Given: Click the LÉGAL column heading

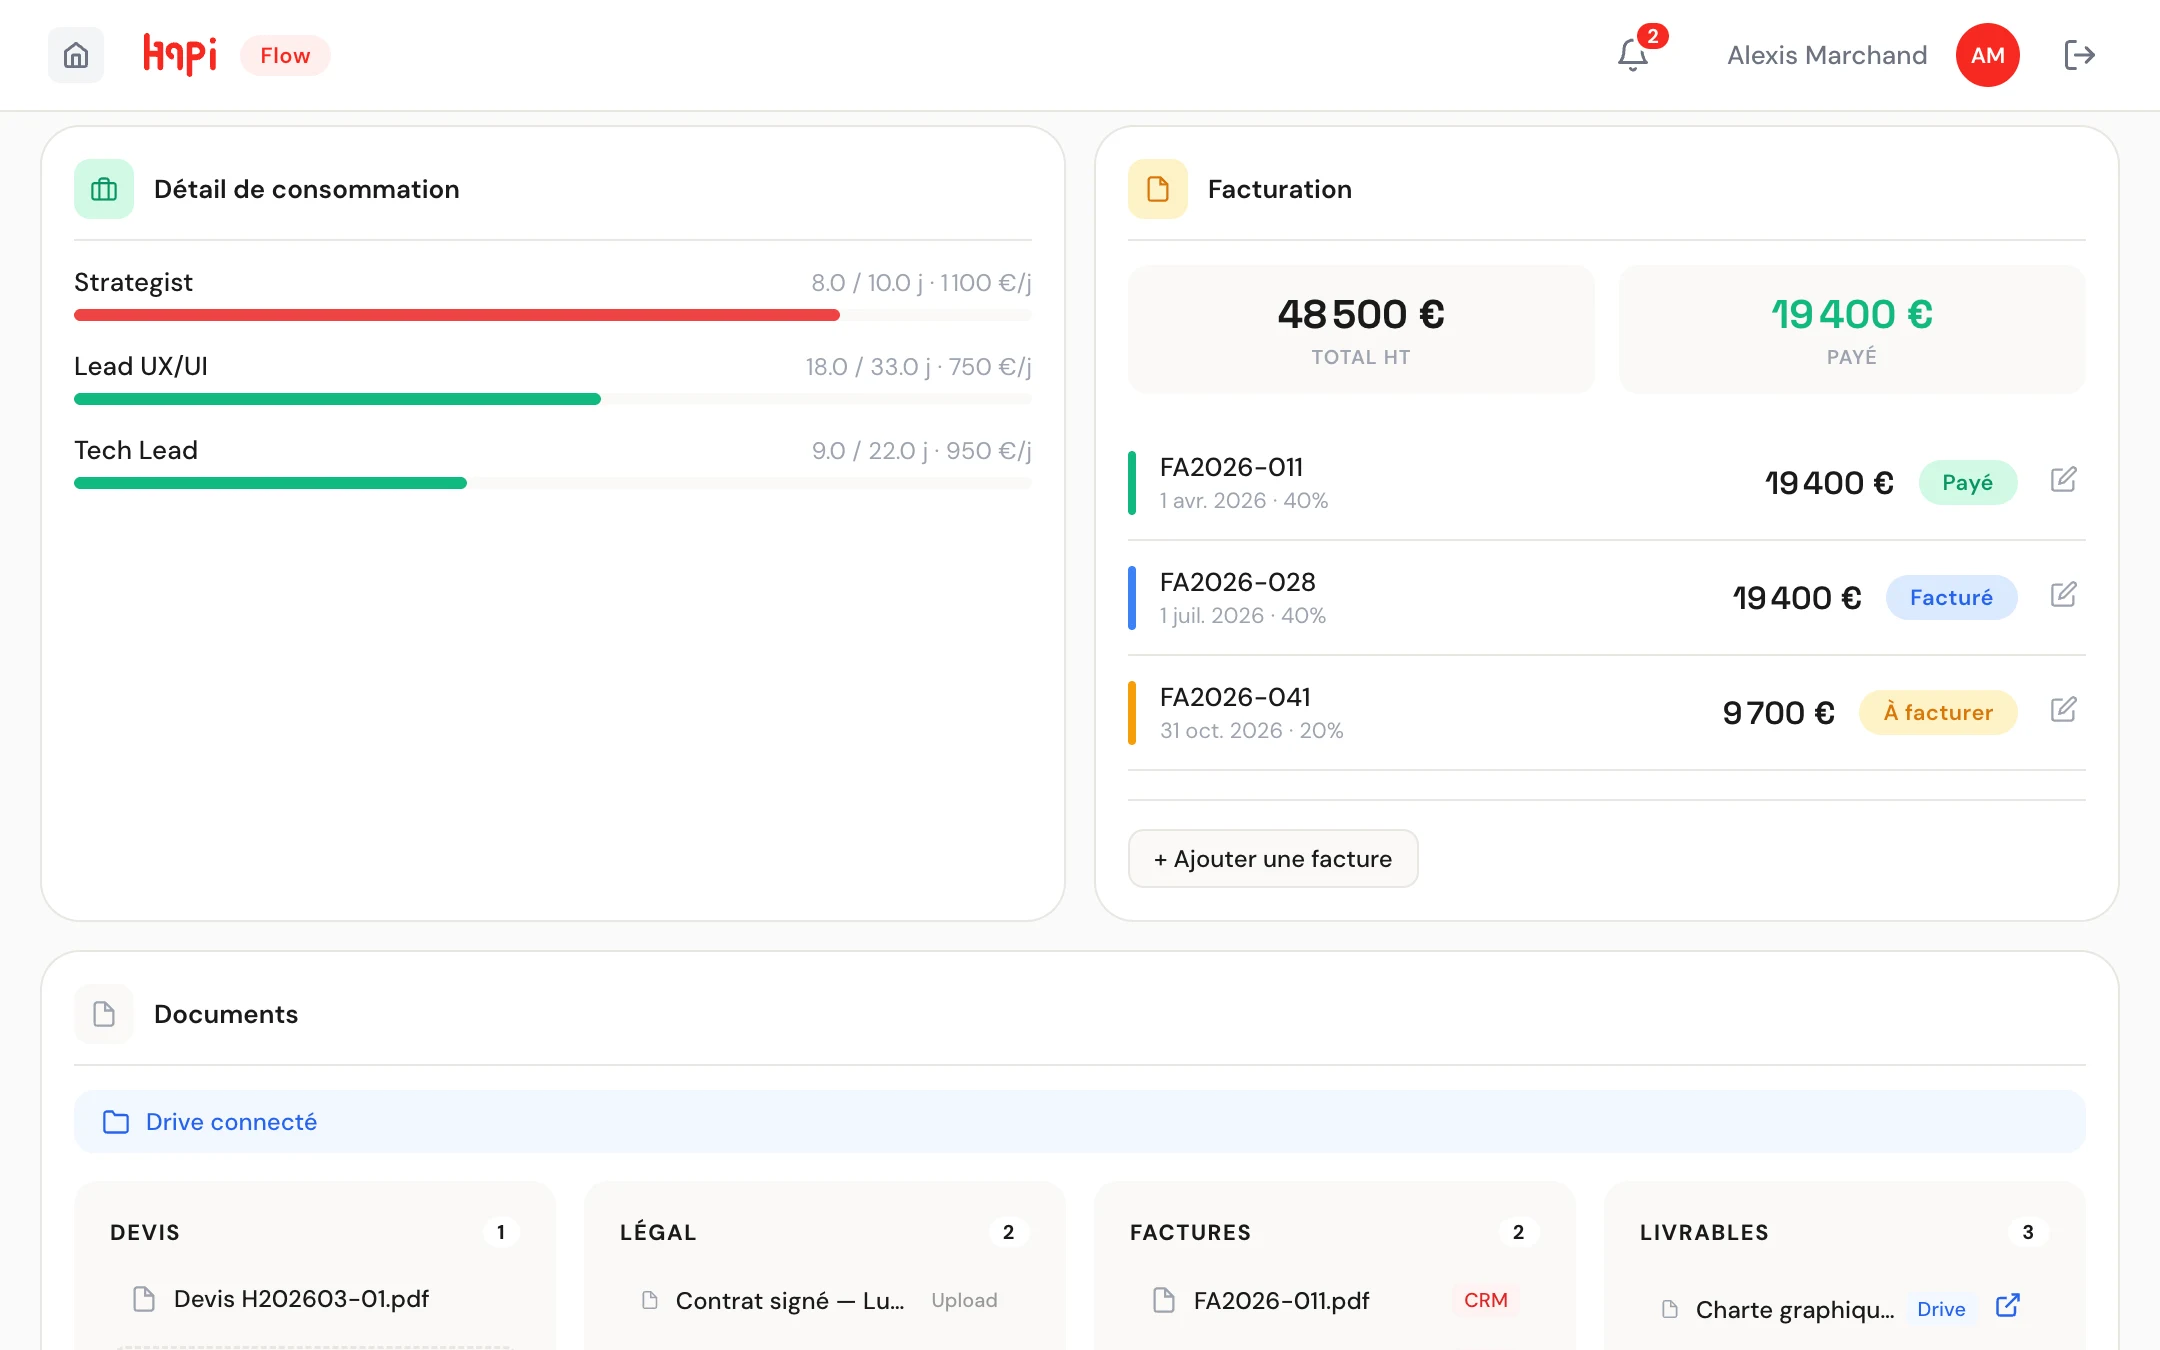Looking at the screenshot, I should [x=658, y=1232].
